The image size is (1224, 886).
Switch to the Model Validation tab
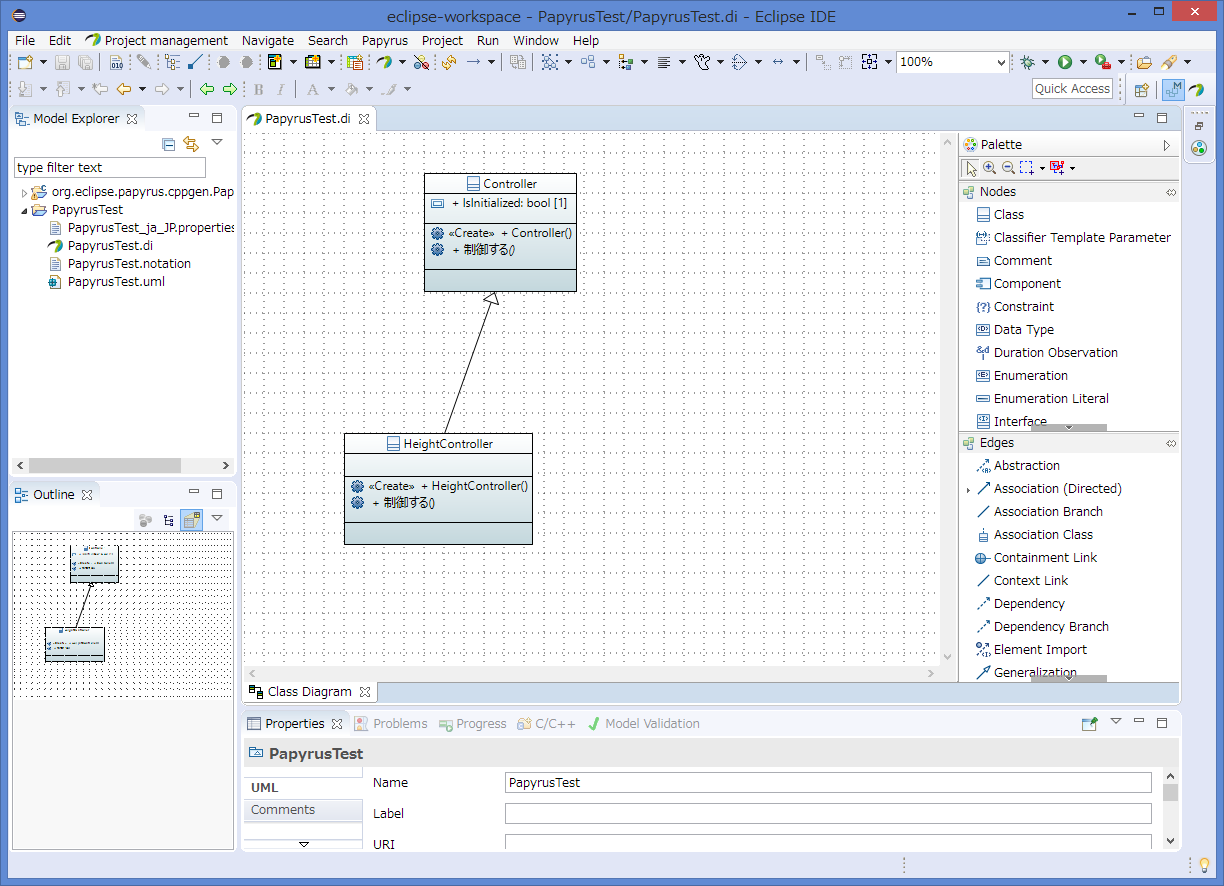651,724
